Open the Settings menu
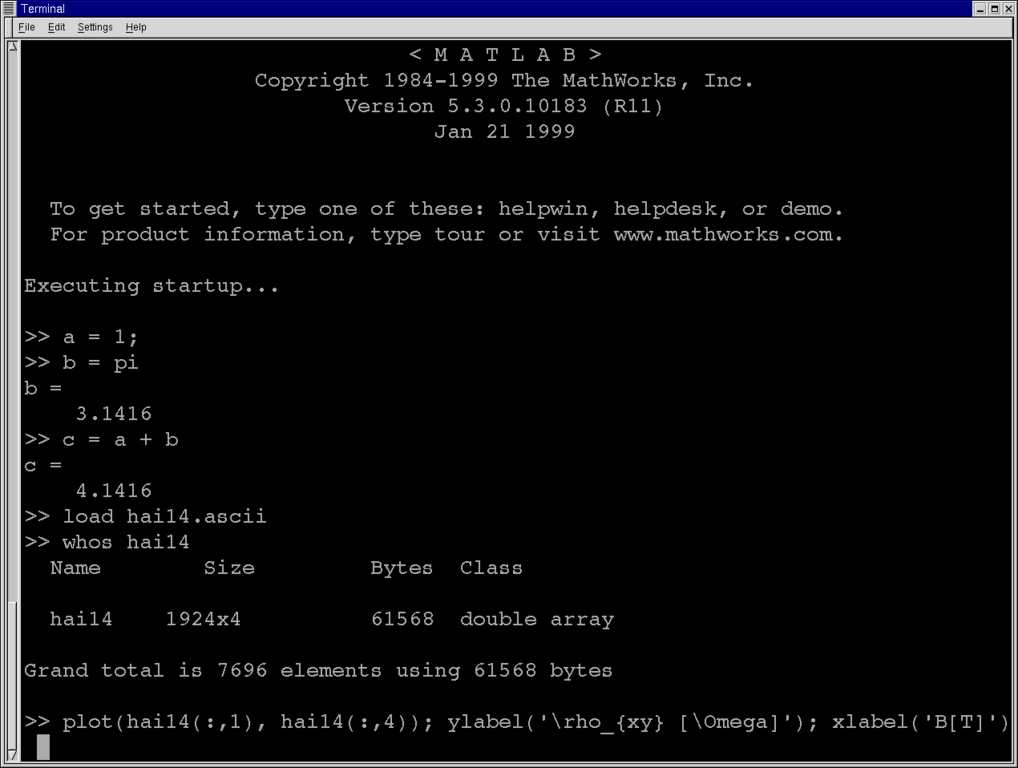This screenshot has height=768, width=1018. point(94,27)
